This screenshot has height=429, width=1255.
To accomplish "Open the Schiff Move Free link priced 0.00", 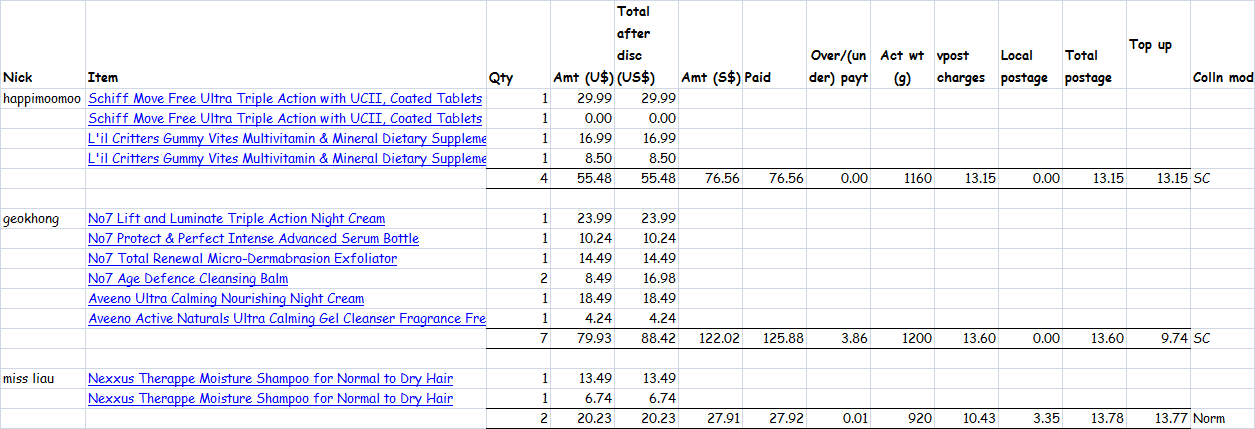I will tap(285, 119).
